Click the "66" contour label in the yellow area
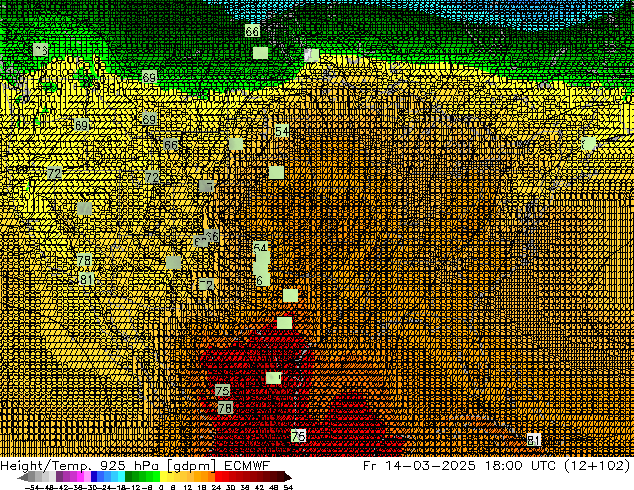634x490 pixels. pyautogui.click(x=171, y=145)
